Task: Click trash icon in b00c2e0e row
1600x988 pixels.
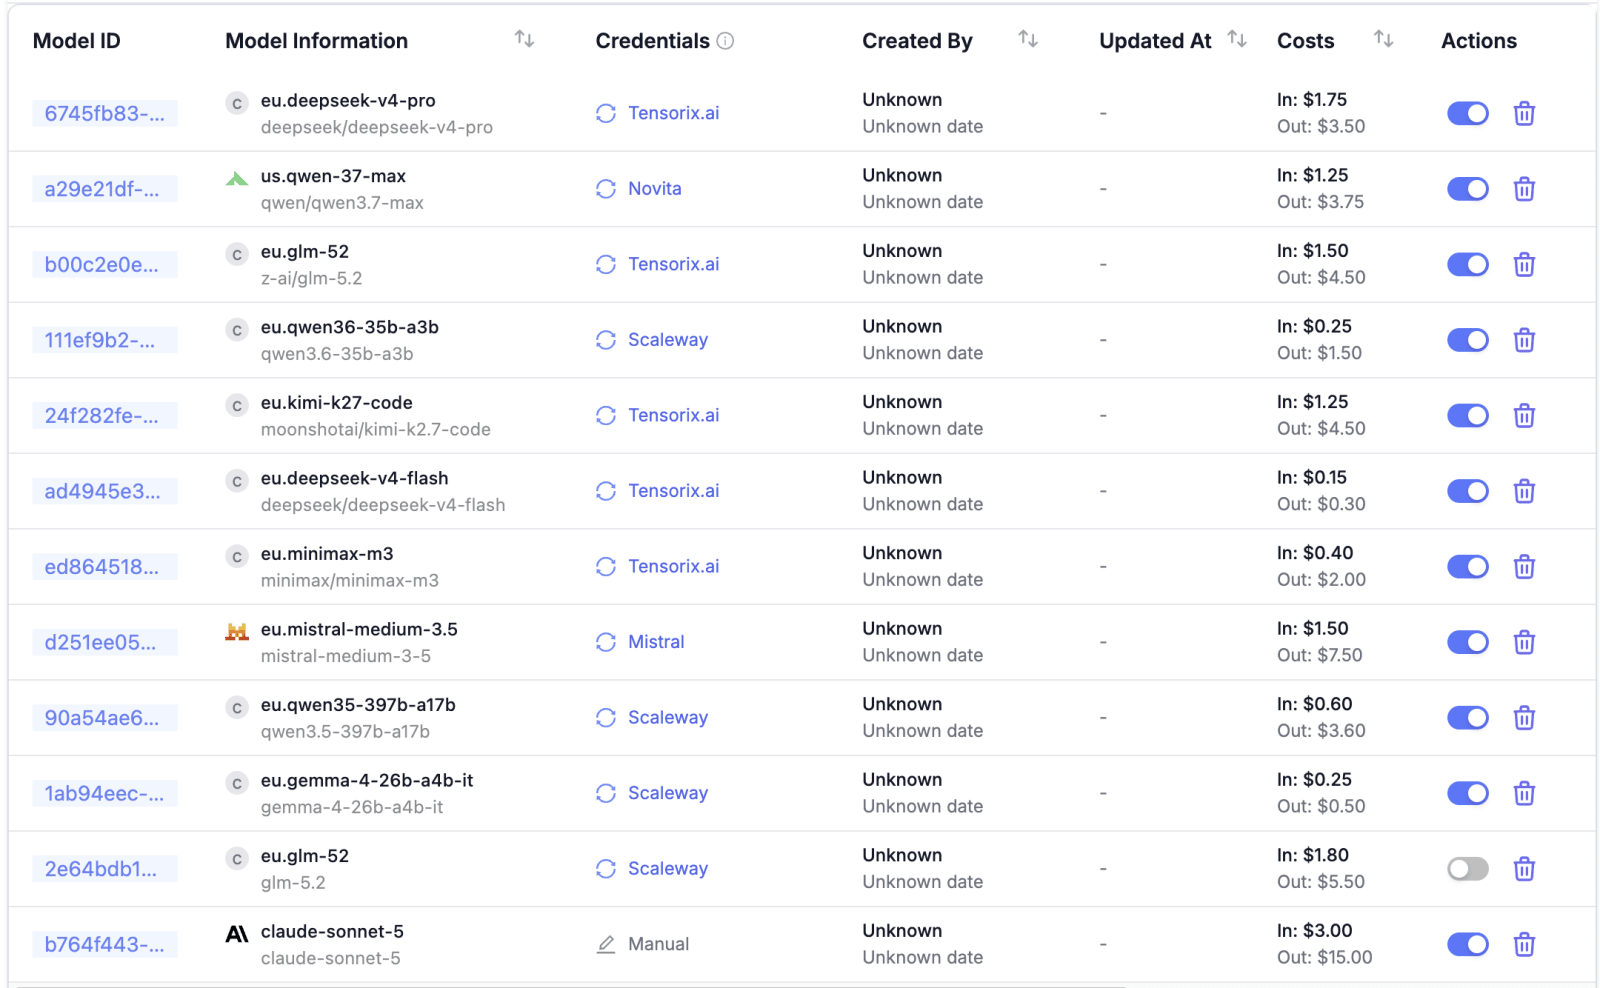Action: [x=1524, y=265]
